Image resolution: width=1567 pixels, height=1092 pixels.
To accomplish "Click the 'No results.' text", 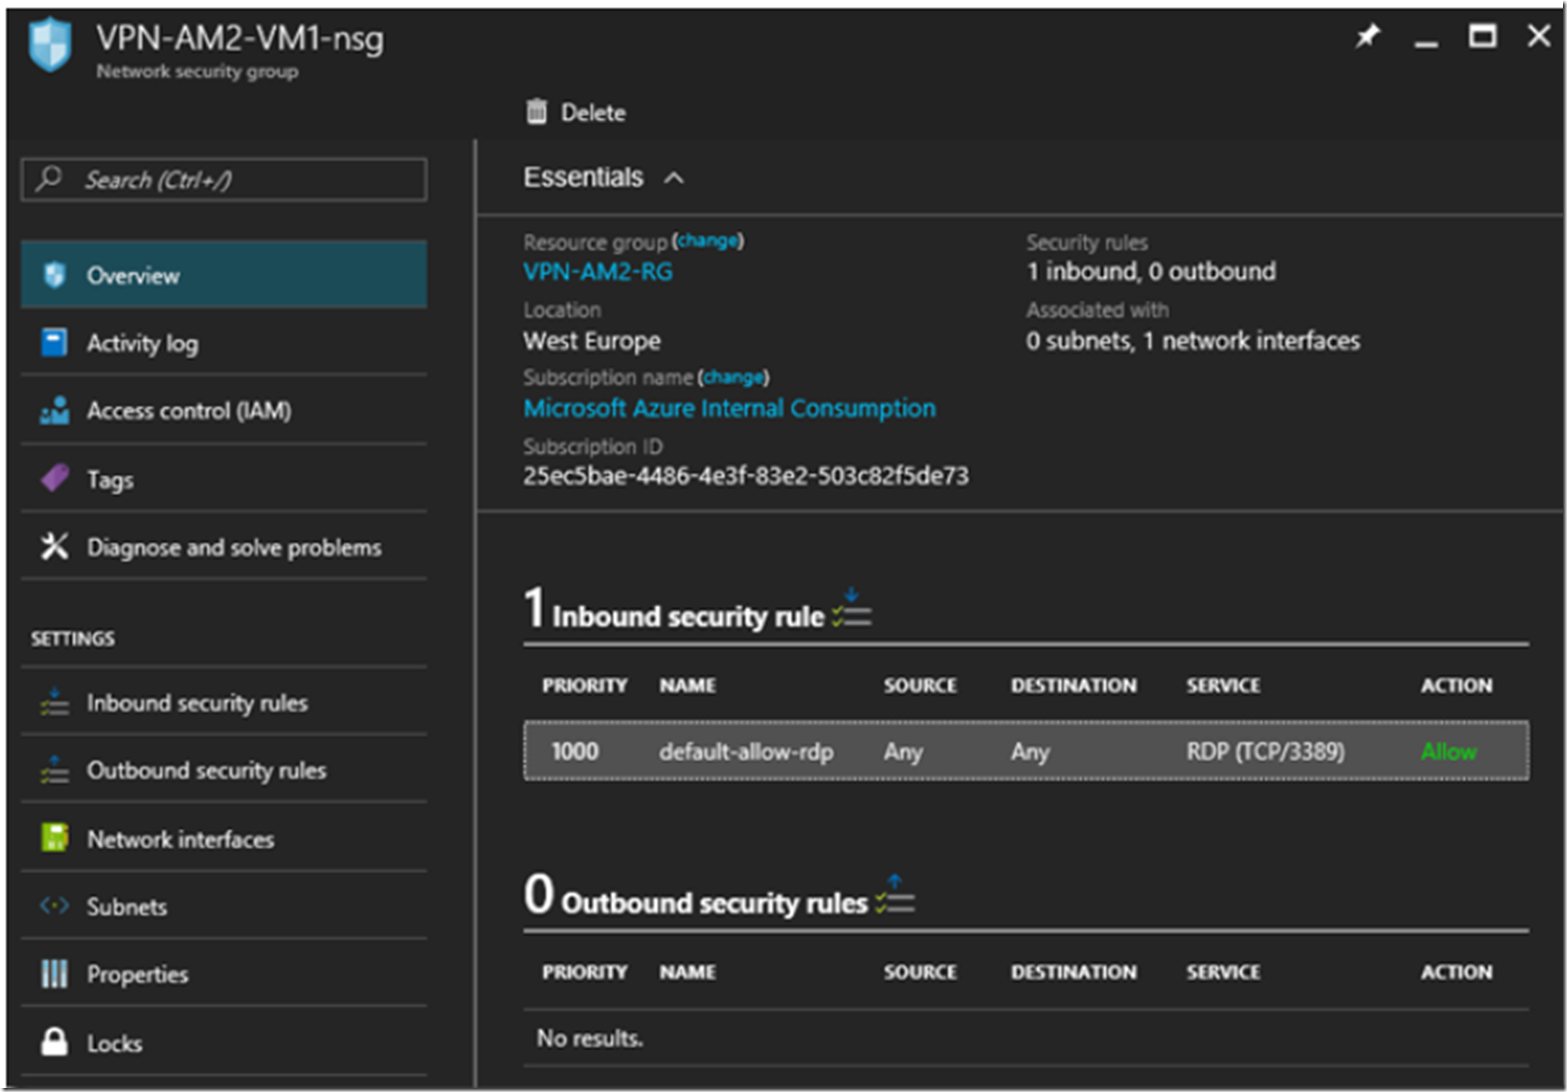I will pyautogui.click(x=590, y=1038).
